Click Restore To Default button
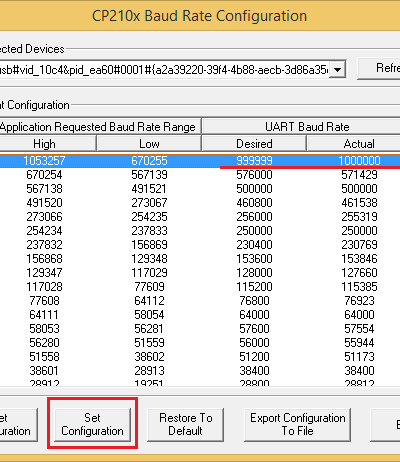Viewport: 400px width, 462px height. click(185, 424)
